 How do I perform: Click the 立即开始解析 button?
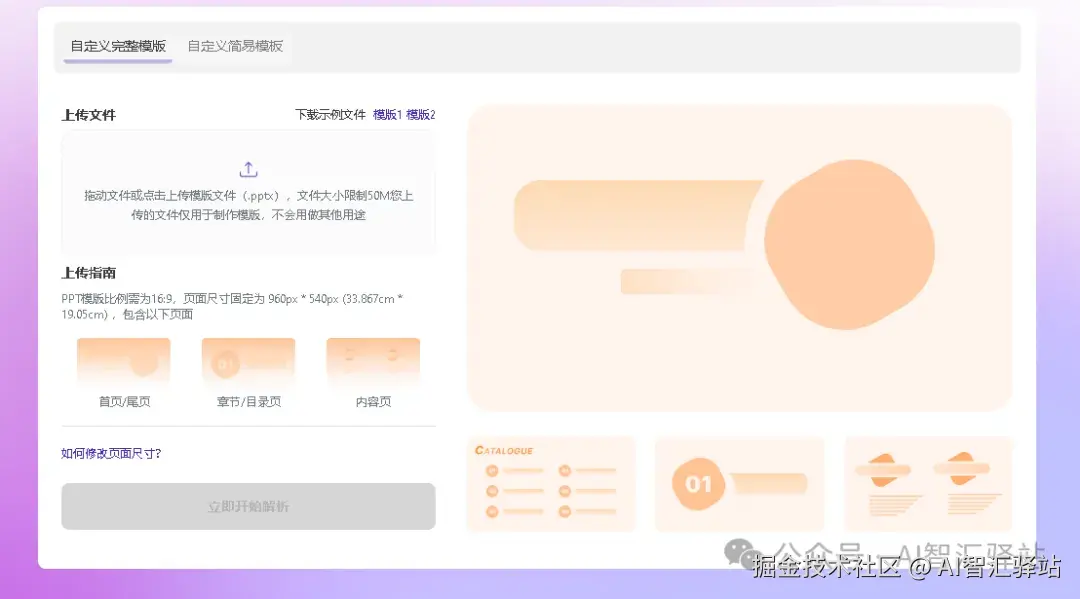click(x=248, y=506)
